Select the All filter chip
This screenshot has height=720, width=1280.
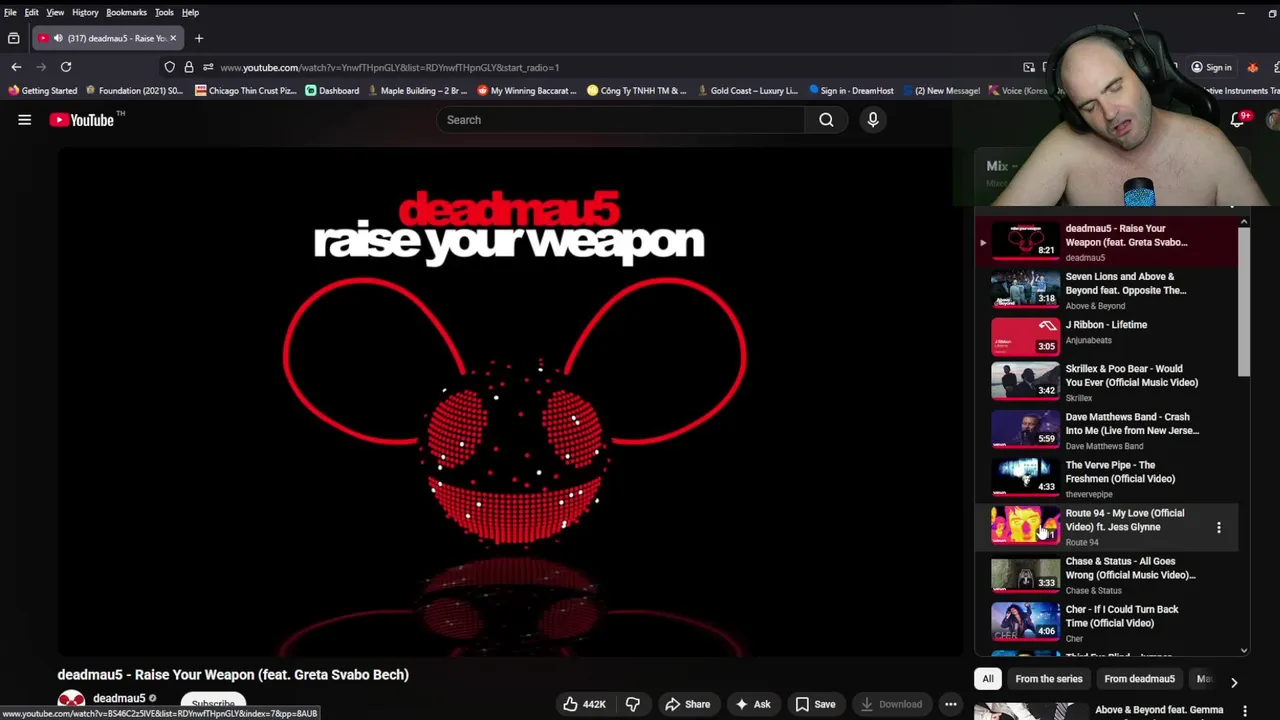987,679
